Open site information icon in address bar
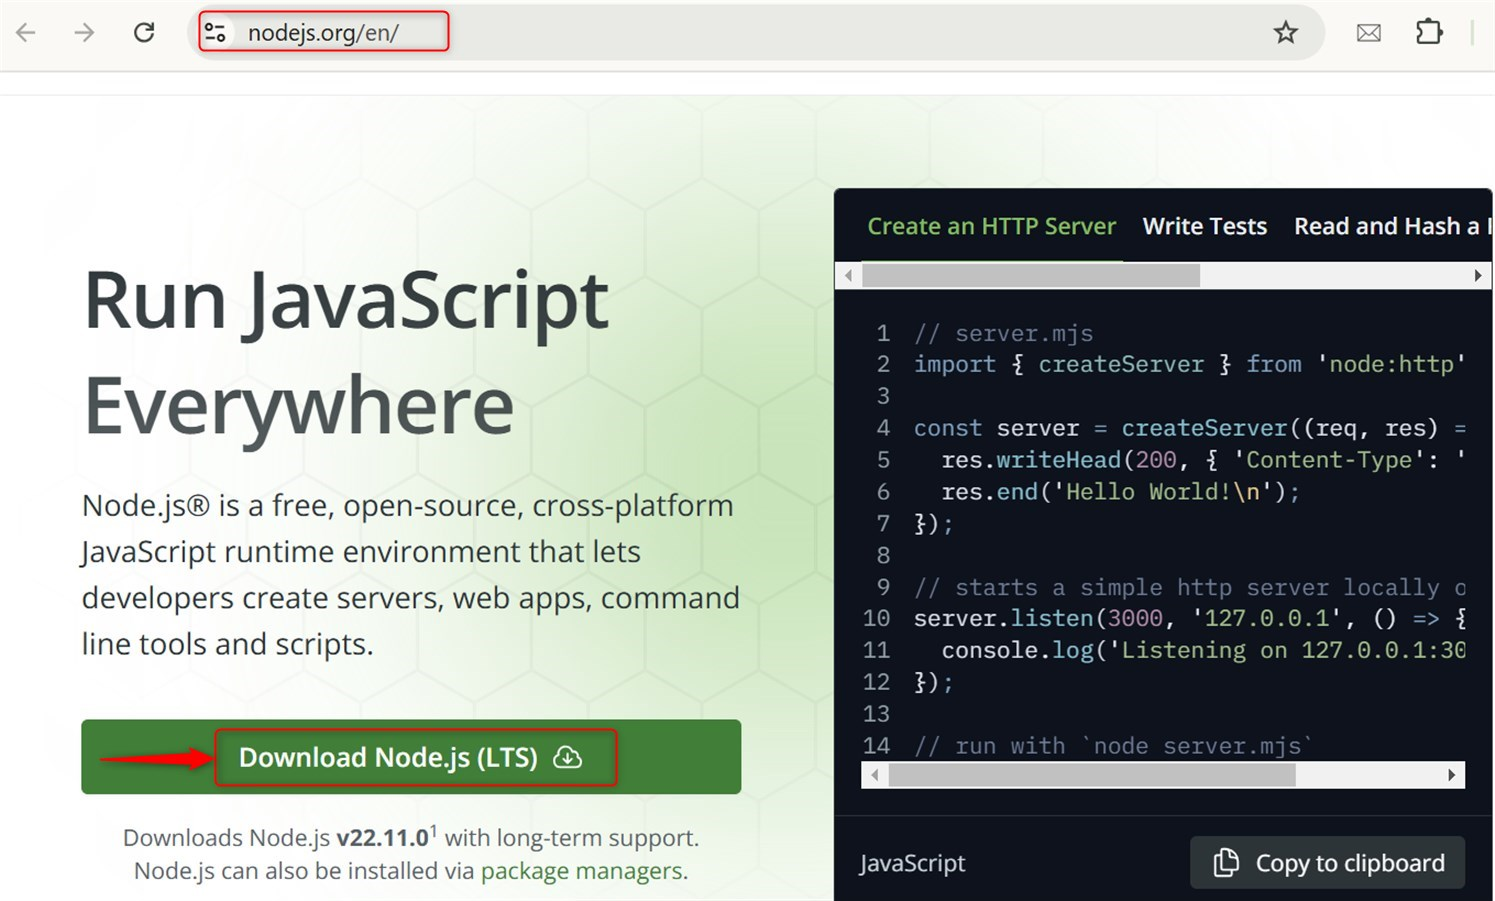This screenshot has width=1495, height=901. [x=215, y=32]
